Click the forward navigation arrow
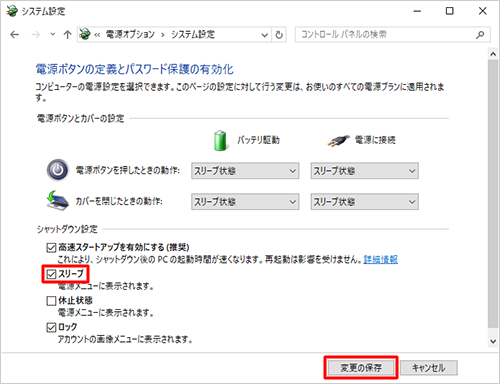This screenshot has width=500, height=384. 36,34
